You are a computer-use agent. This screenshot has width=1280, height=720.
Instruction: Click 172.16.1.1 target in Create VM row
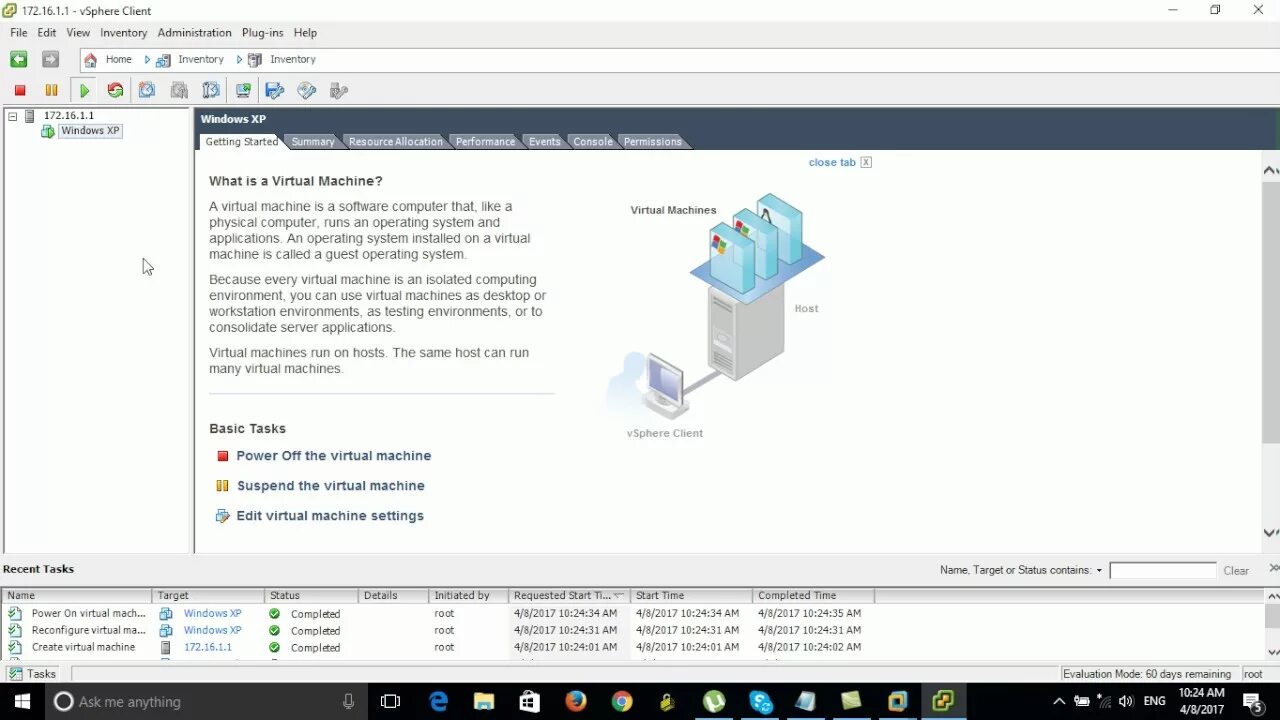[207, 648]
